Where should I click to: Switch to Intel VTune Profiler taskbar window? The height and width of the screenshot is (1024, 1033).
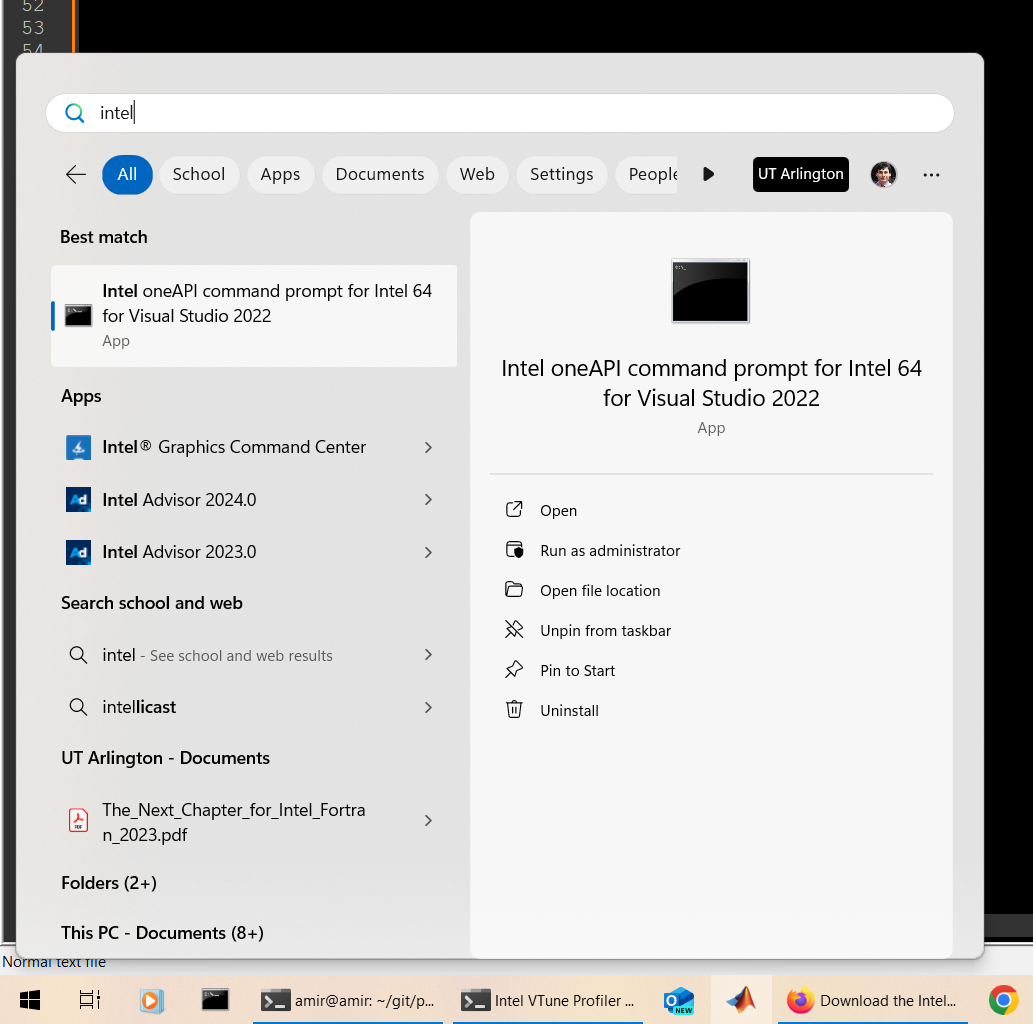(547, 1000)
